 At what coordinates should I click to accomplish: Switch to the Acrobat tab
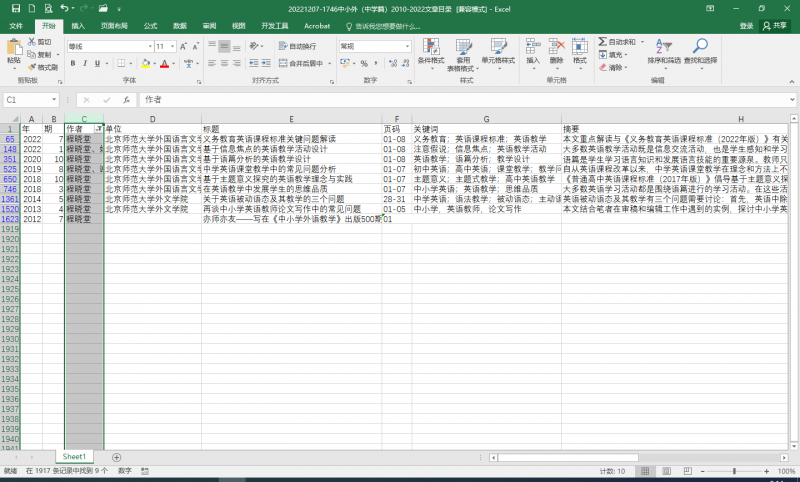tap(317, 26)
